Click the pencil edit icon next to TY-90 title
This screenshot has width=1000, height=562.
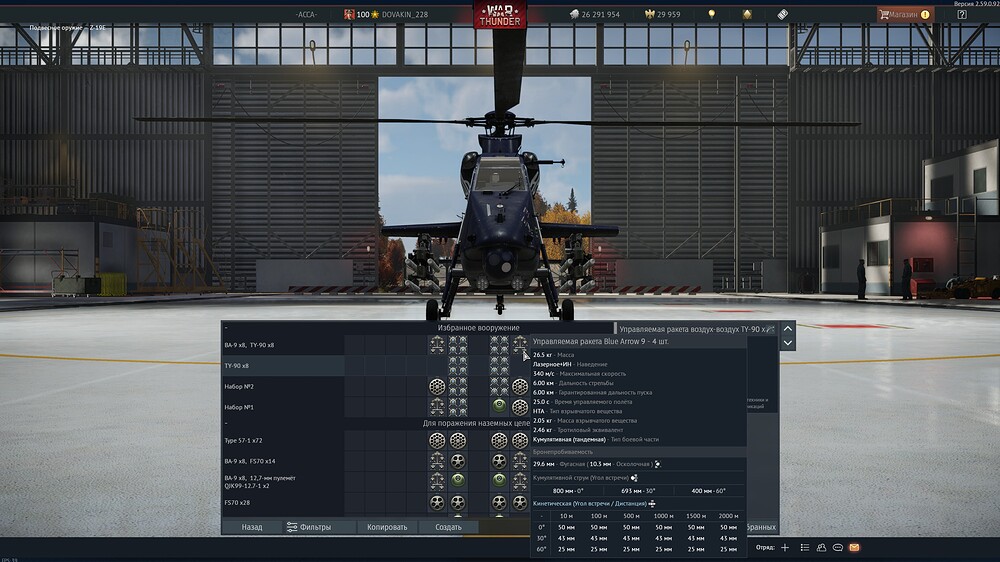click(770, 329)
